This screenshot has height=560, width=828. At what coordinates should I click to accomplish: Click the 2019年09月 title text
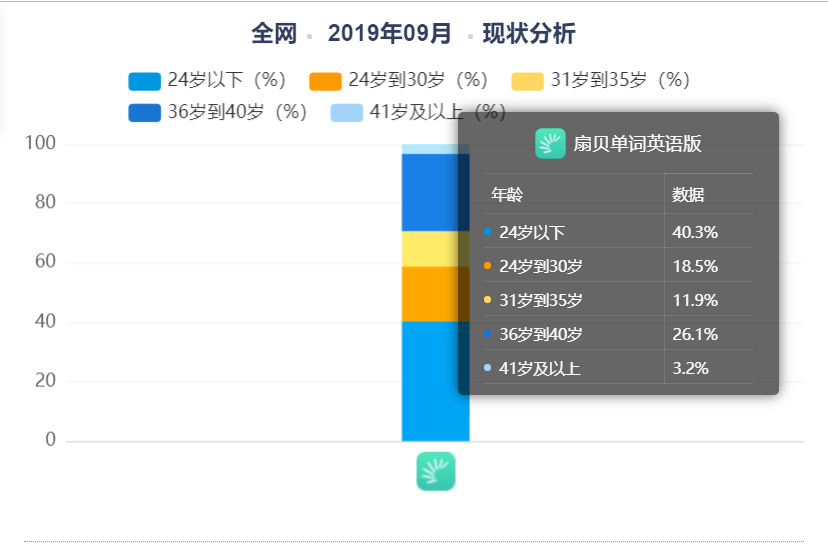[390, 33]
